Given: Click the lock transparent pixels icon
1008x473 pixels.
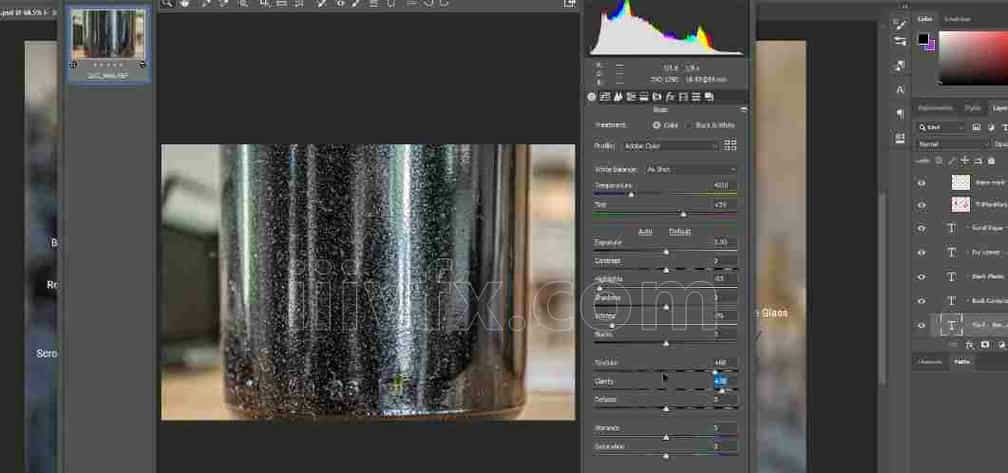Looking at the screenshot, I should coord(939,161).
